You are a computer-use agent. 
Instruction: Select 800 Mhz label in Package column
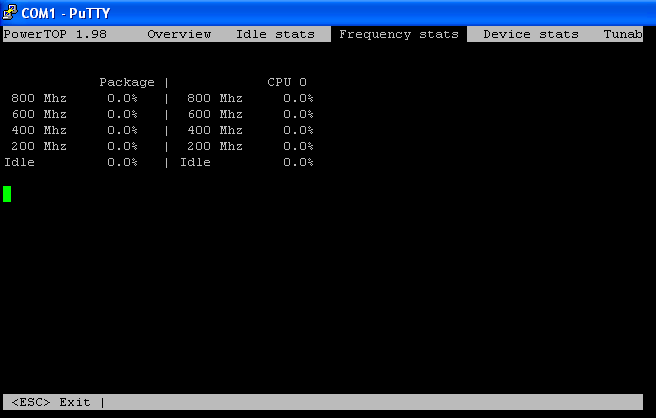pos(39,98)
